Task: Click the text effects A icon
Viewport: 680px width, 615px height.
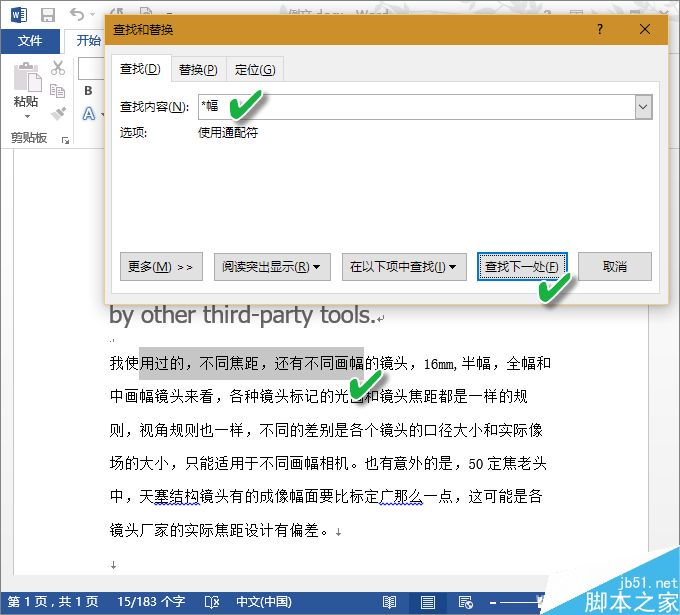Action: pyautogui.click(x=89, y=114)
